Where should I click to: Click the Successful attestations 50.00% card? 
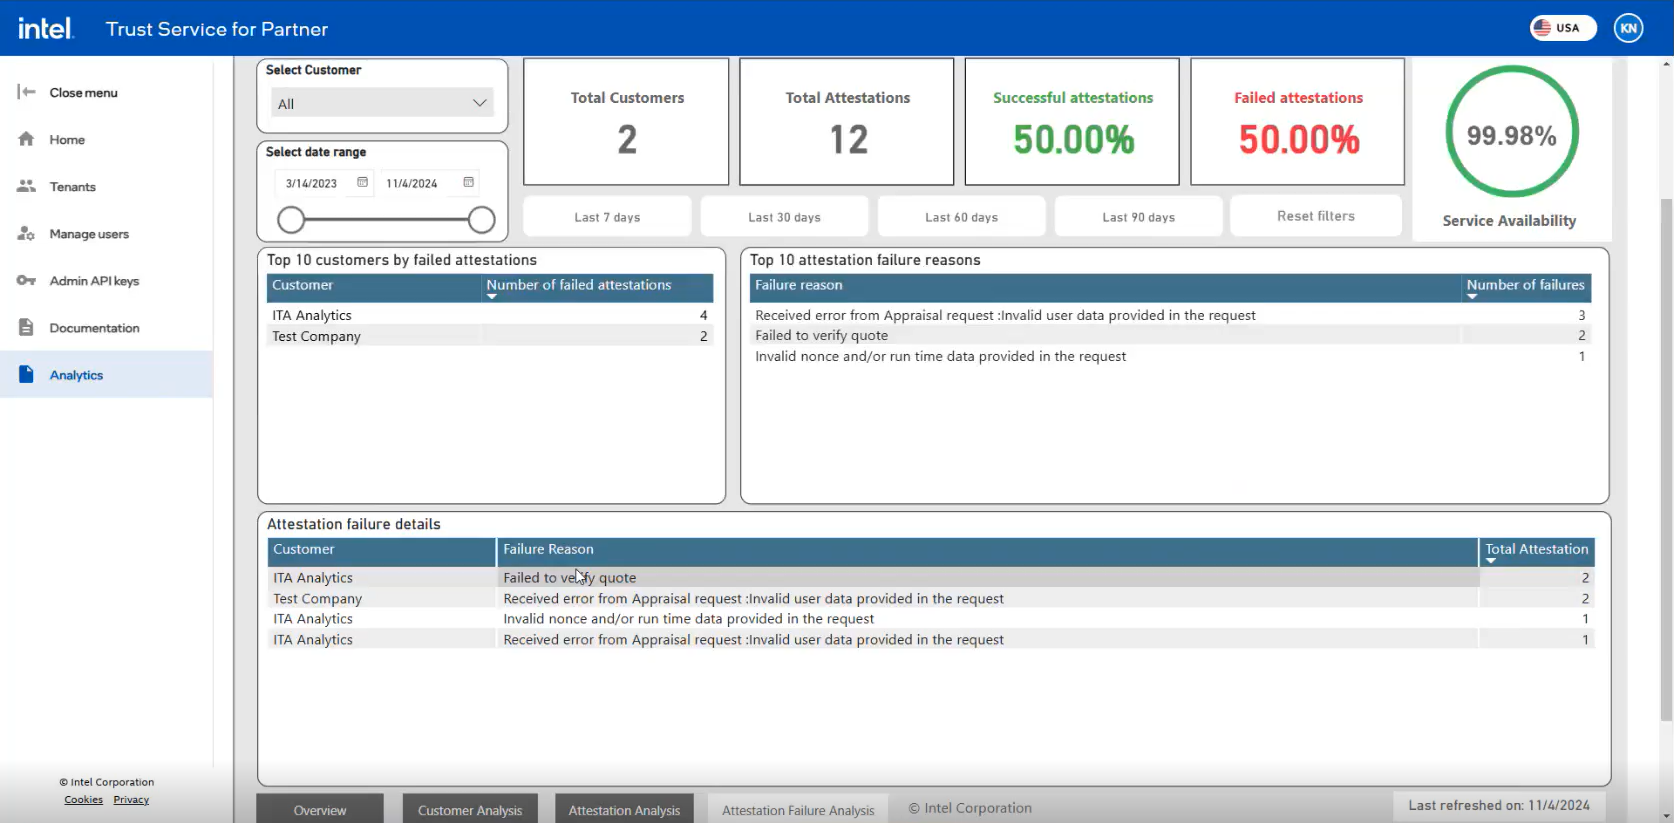1072,121
